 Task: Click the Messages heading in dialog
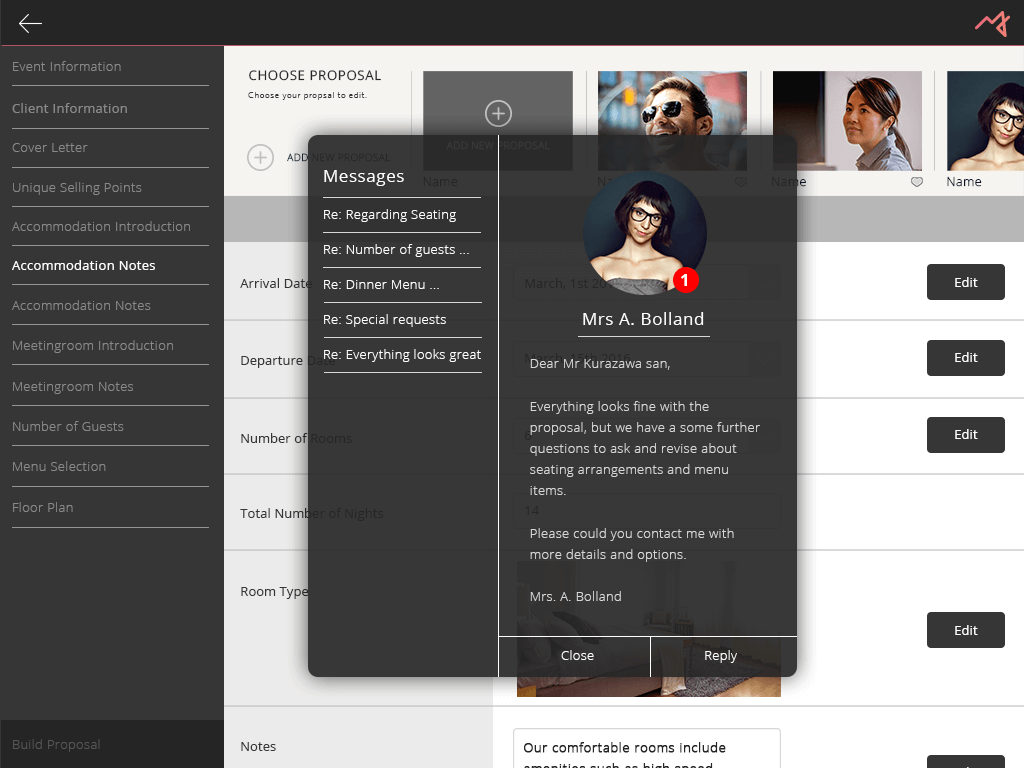[364, 176]
